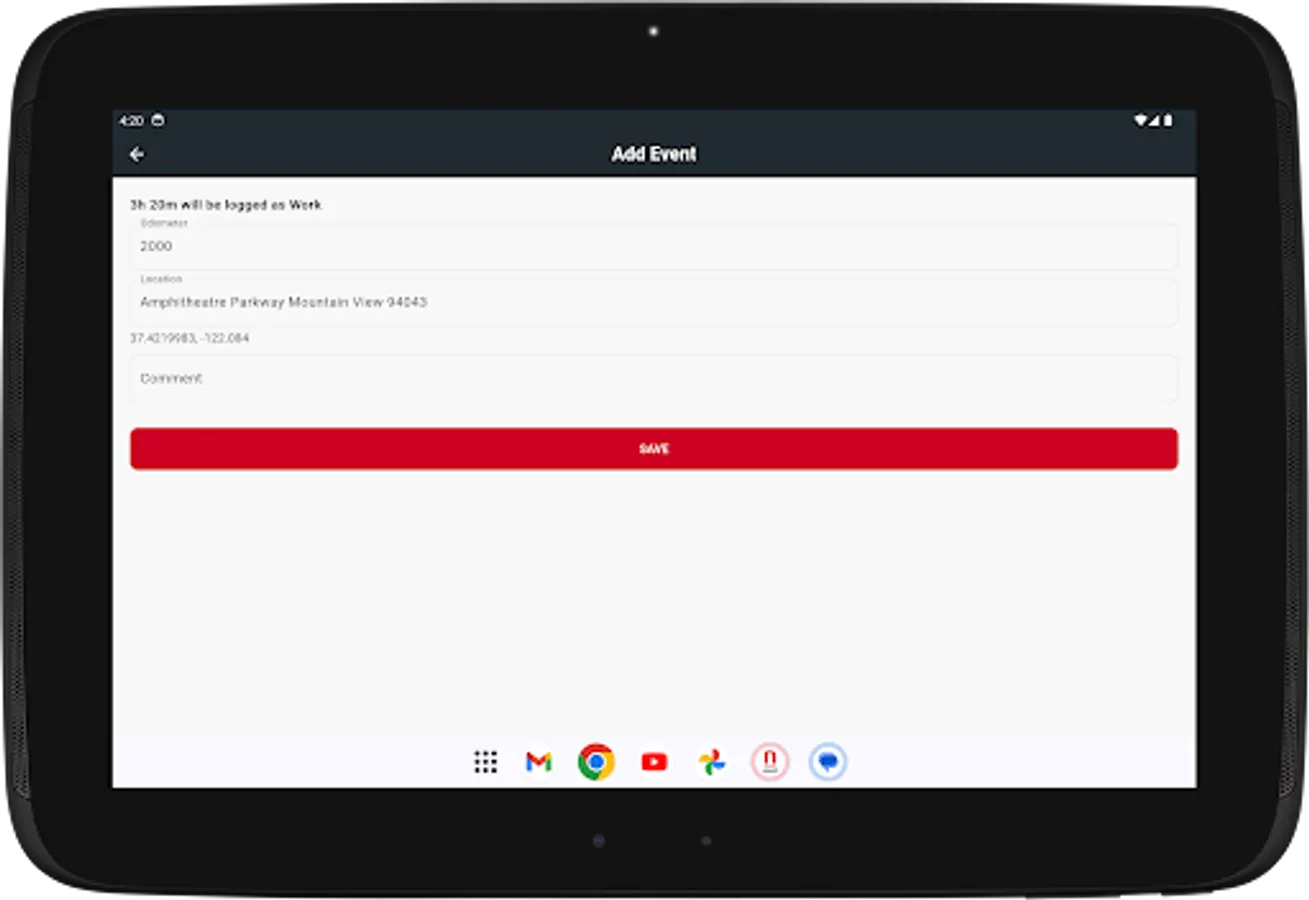
Task: Tap the empty Comment field
Action: (653, 378)
